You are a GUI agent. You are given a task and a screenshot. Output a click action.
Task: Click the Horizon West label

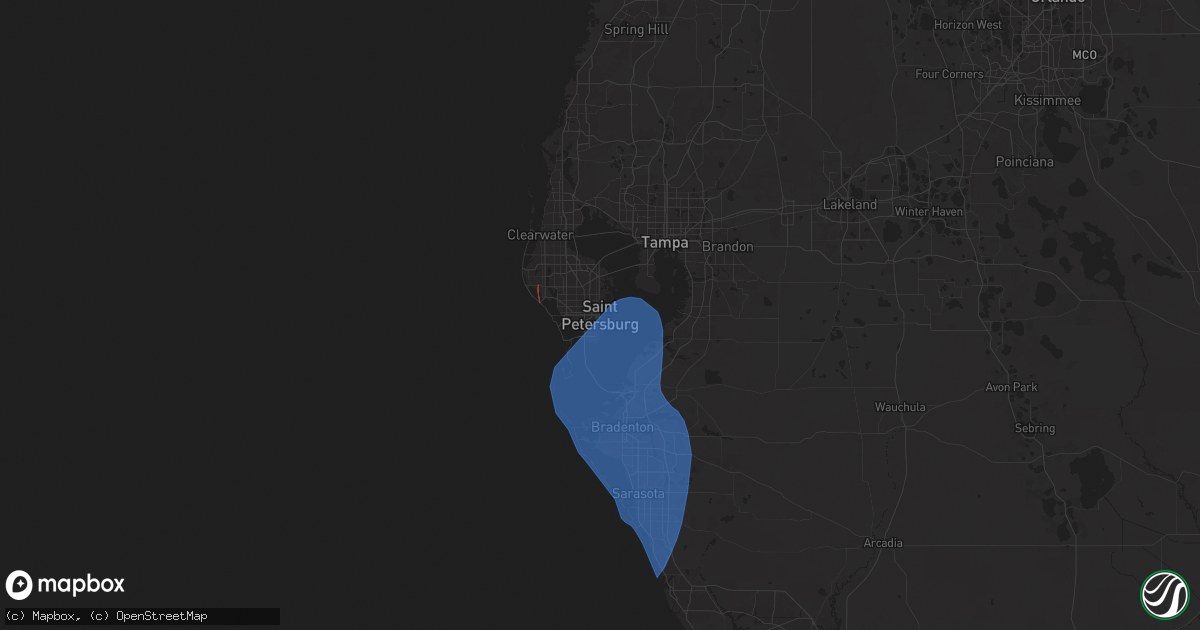(967, 24)
